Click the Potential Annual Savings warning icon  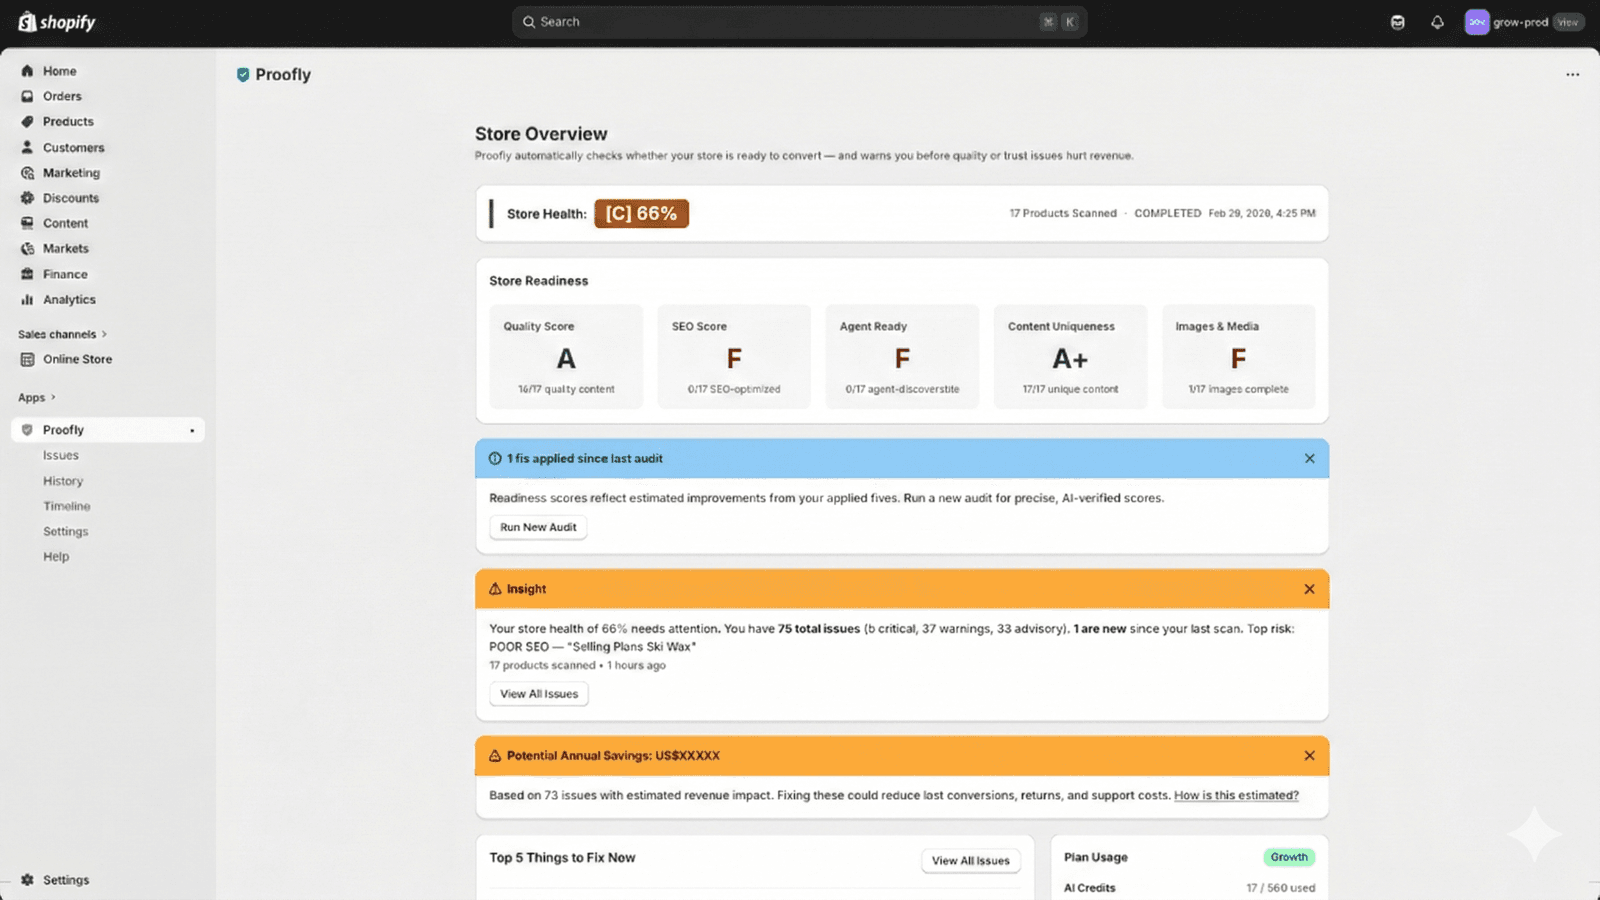coord(495,756)
